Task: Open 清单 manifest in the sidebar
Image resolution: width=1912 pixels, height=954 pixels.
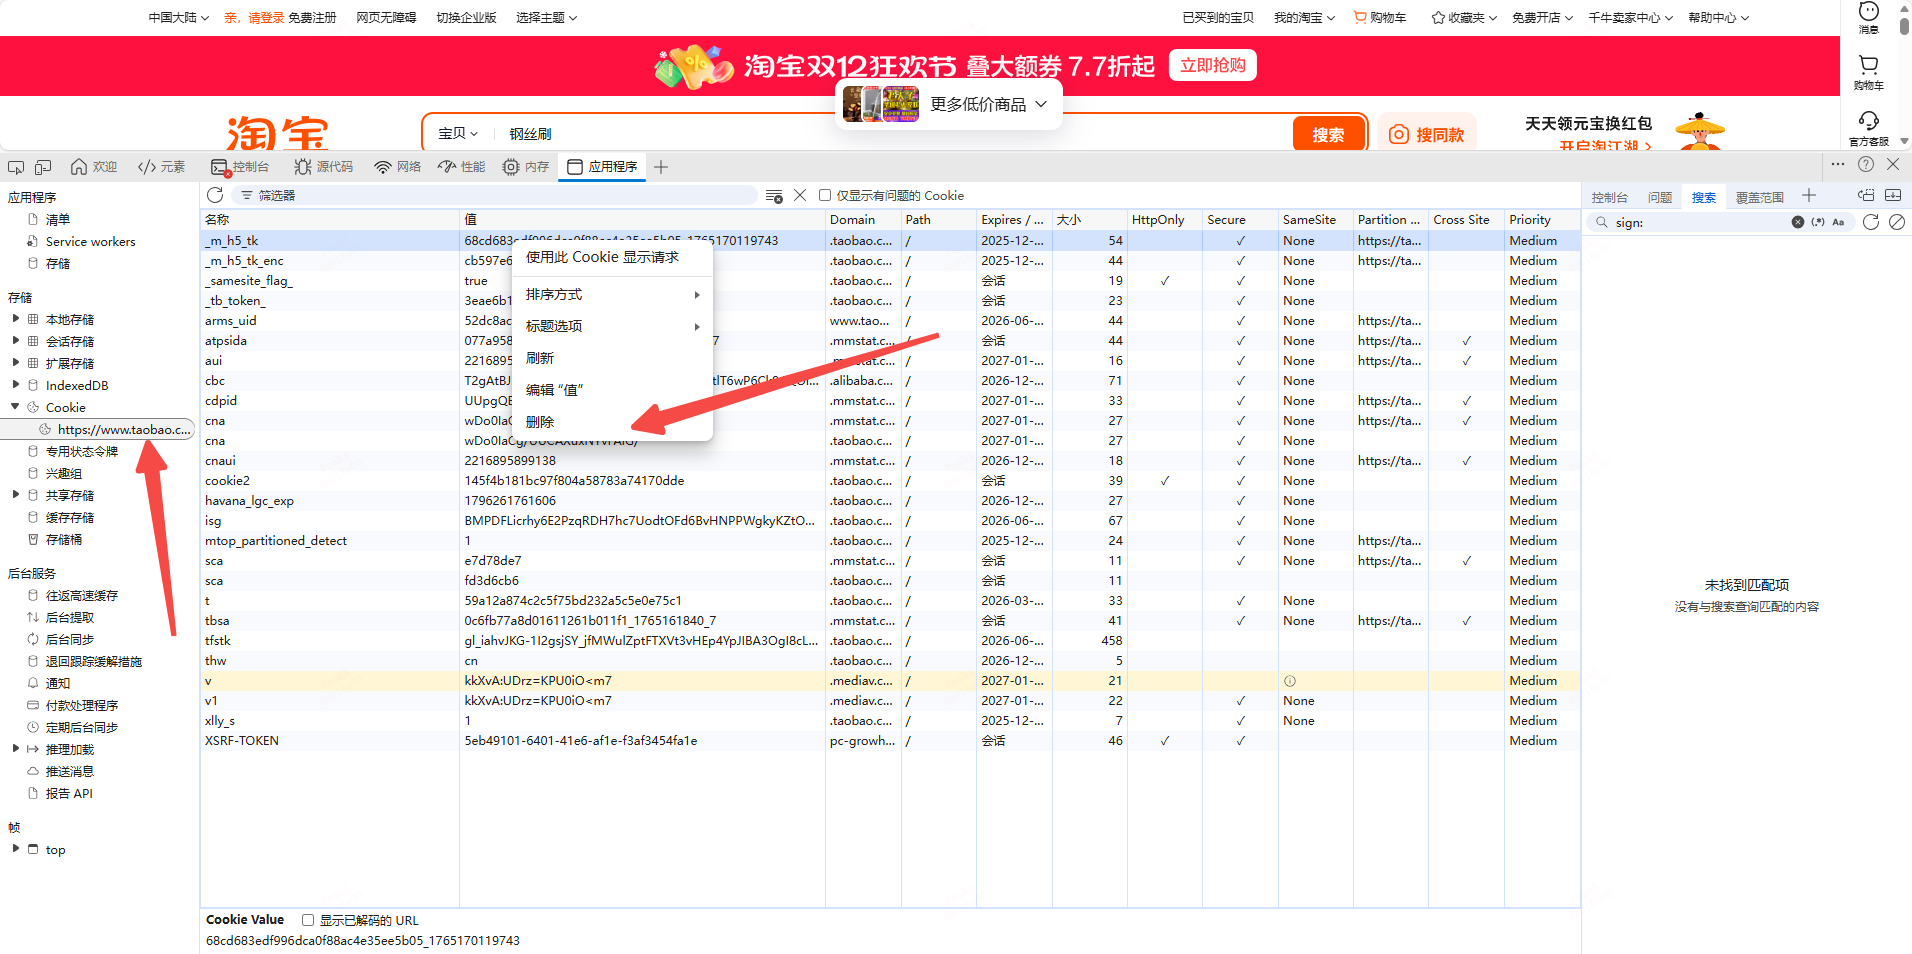Action: pyautogui.click(x=58, y=219)
